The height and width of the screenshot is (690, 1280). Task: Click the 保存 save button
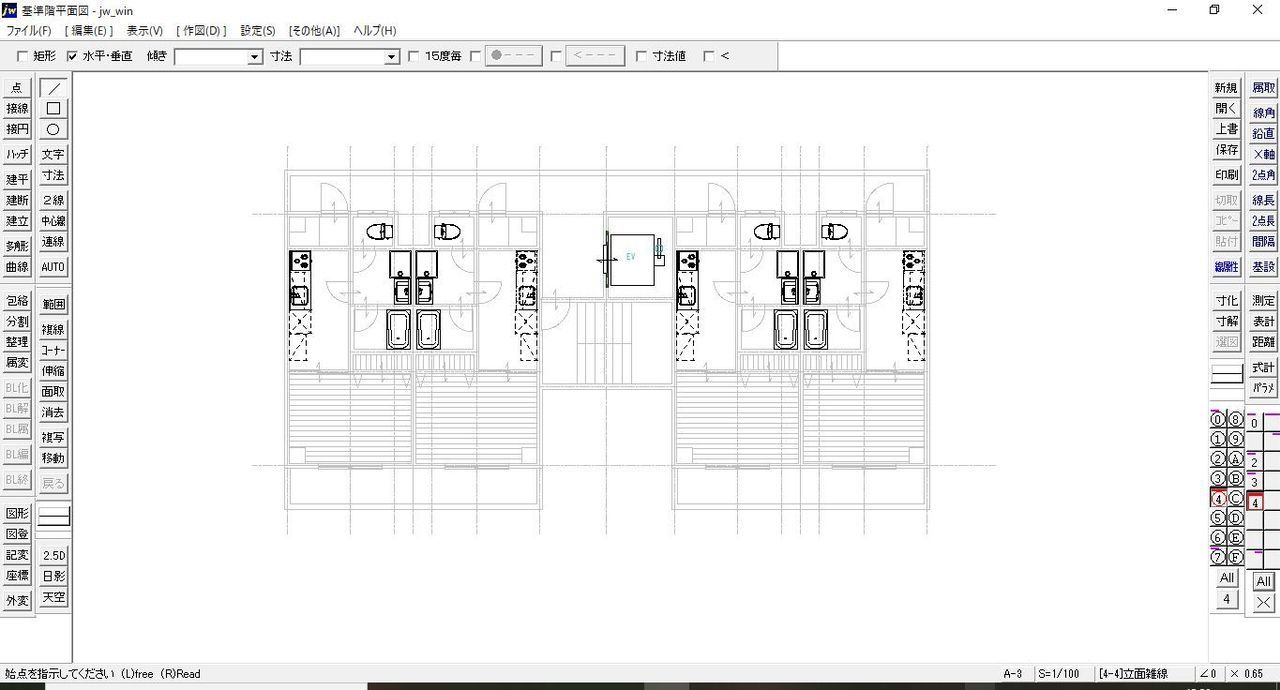point(1226,150)
